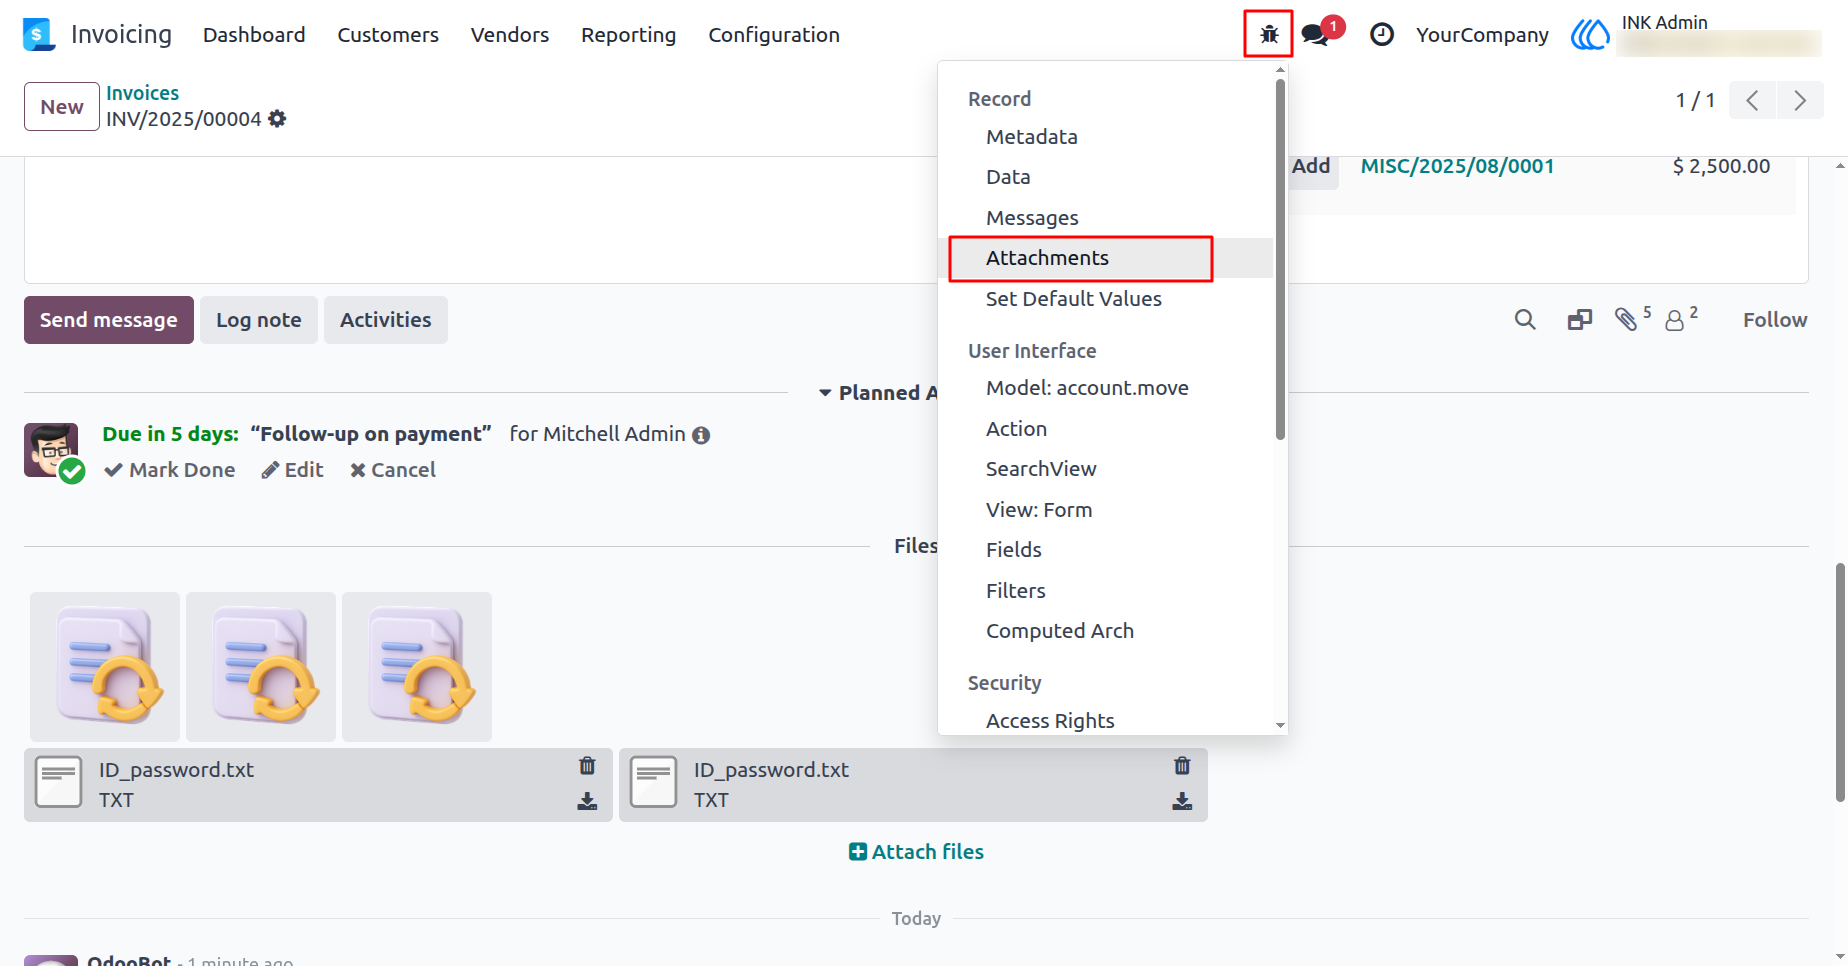Screen dimensions: 1848x966
Task: Open the gear actions menu beside INV/2025/00004
Action: click(277, 119)
